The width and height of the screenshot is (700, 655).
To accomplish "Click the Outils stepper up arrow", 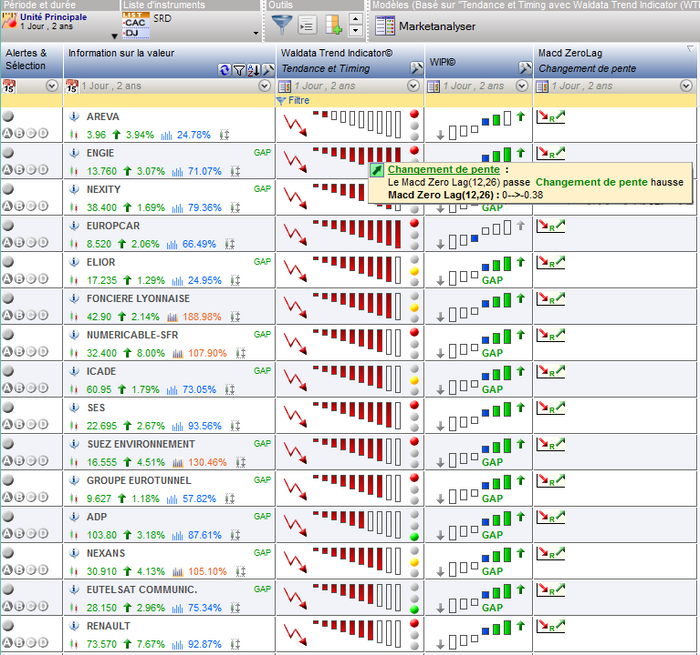I will point(355,19).
